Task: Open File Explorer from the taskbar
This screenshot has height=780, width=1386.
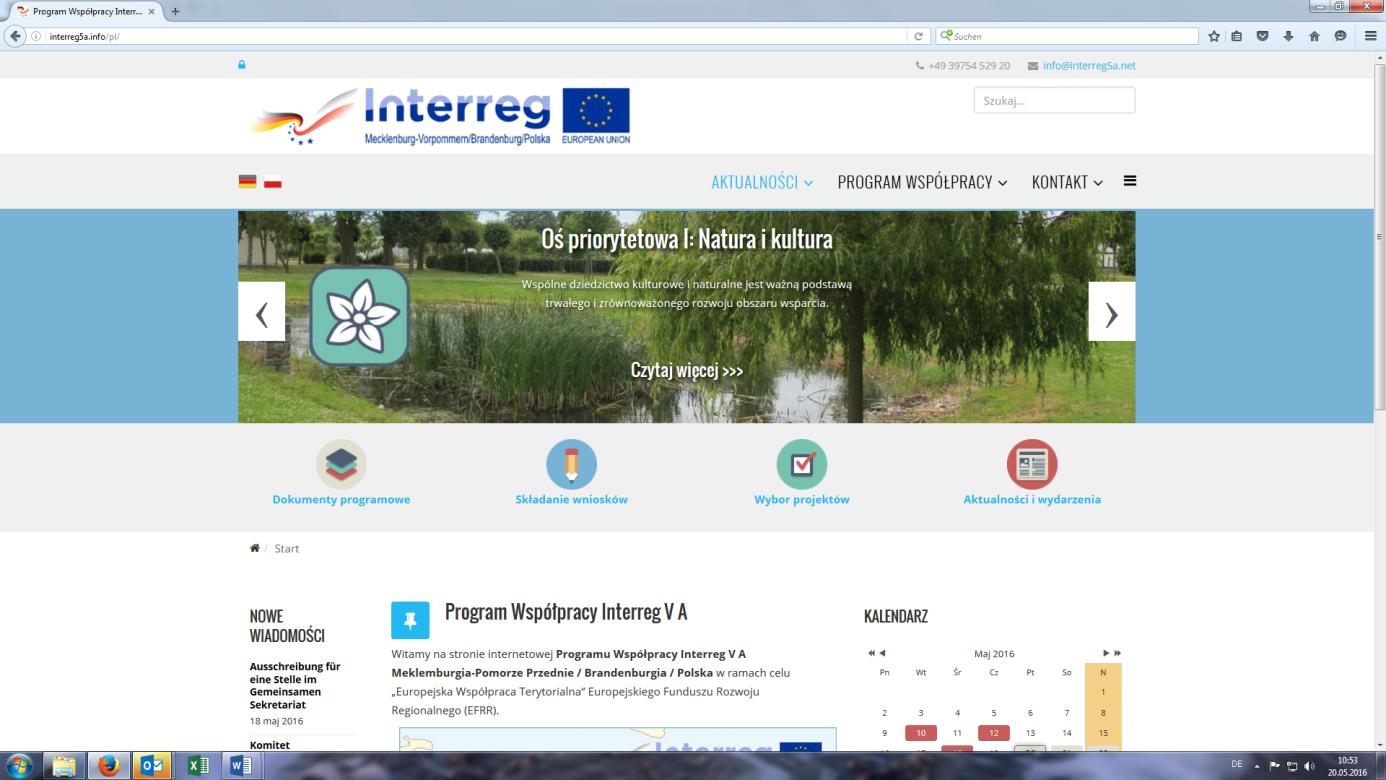Action: point(65,766)
